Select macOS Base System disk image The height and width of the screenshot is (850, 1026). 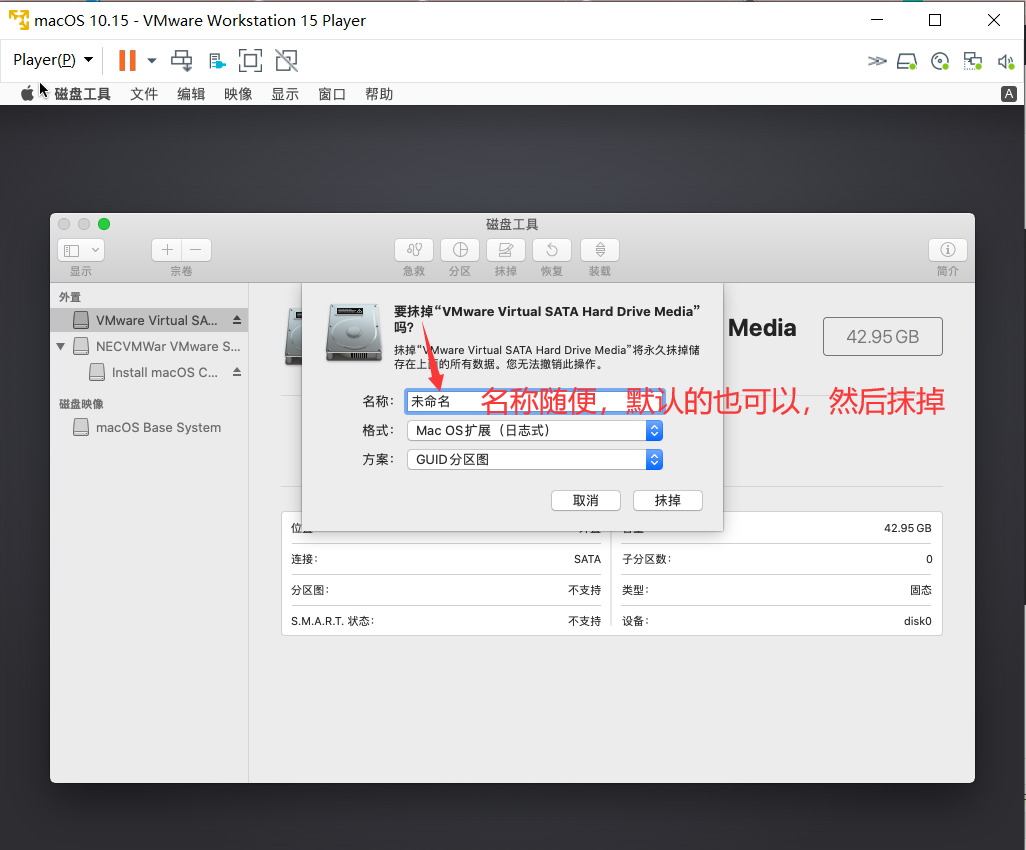pos(149,427)
